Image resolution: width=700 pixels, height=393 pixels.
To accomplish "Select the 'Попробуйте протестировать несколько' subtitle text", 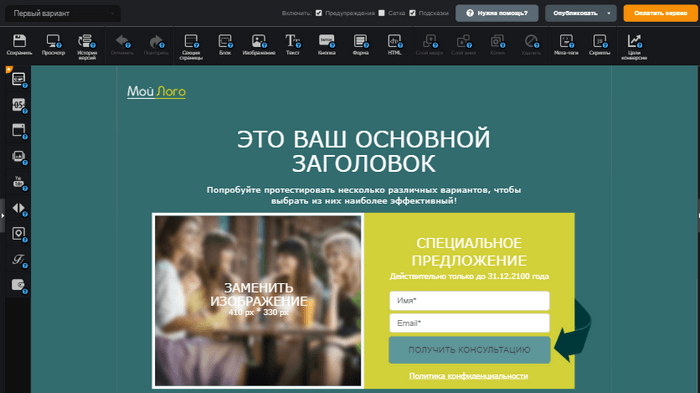I will pos(363,195).
